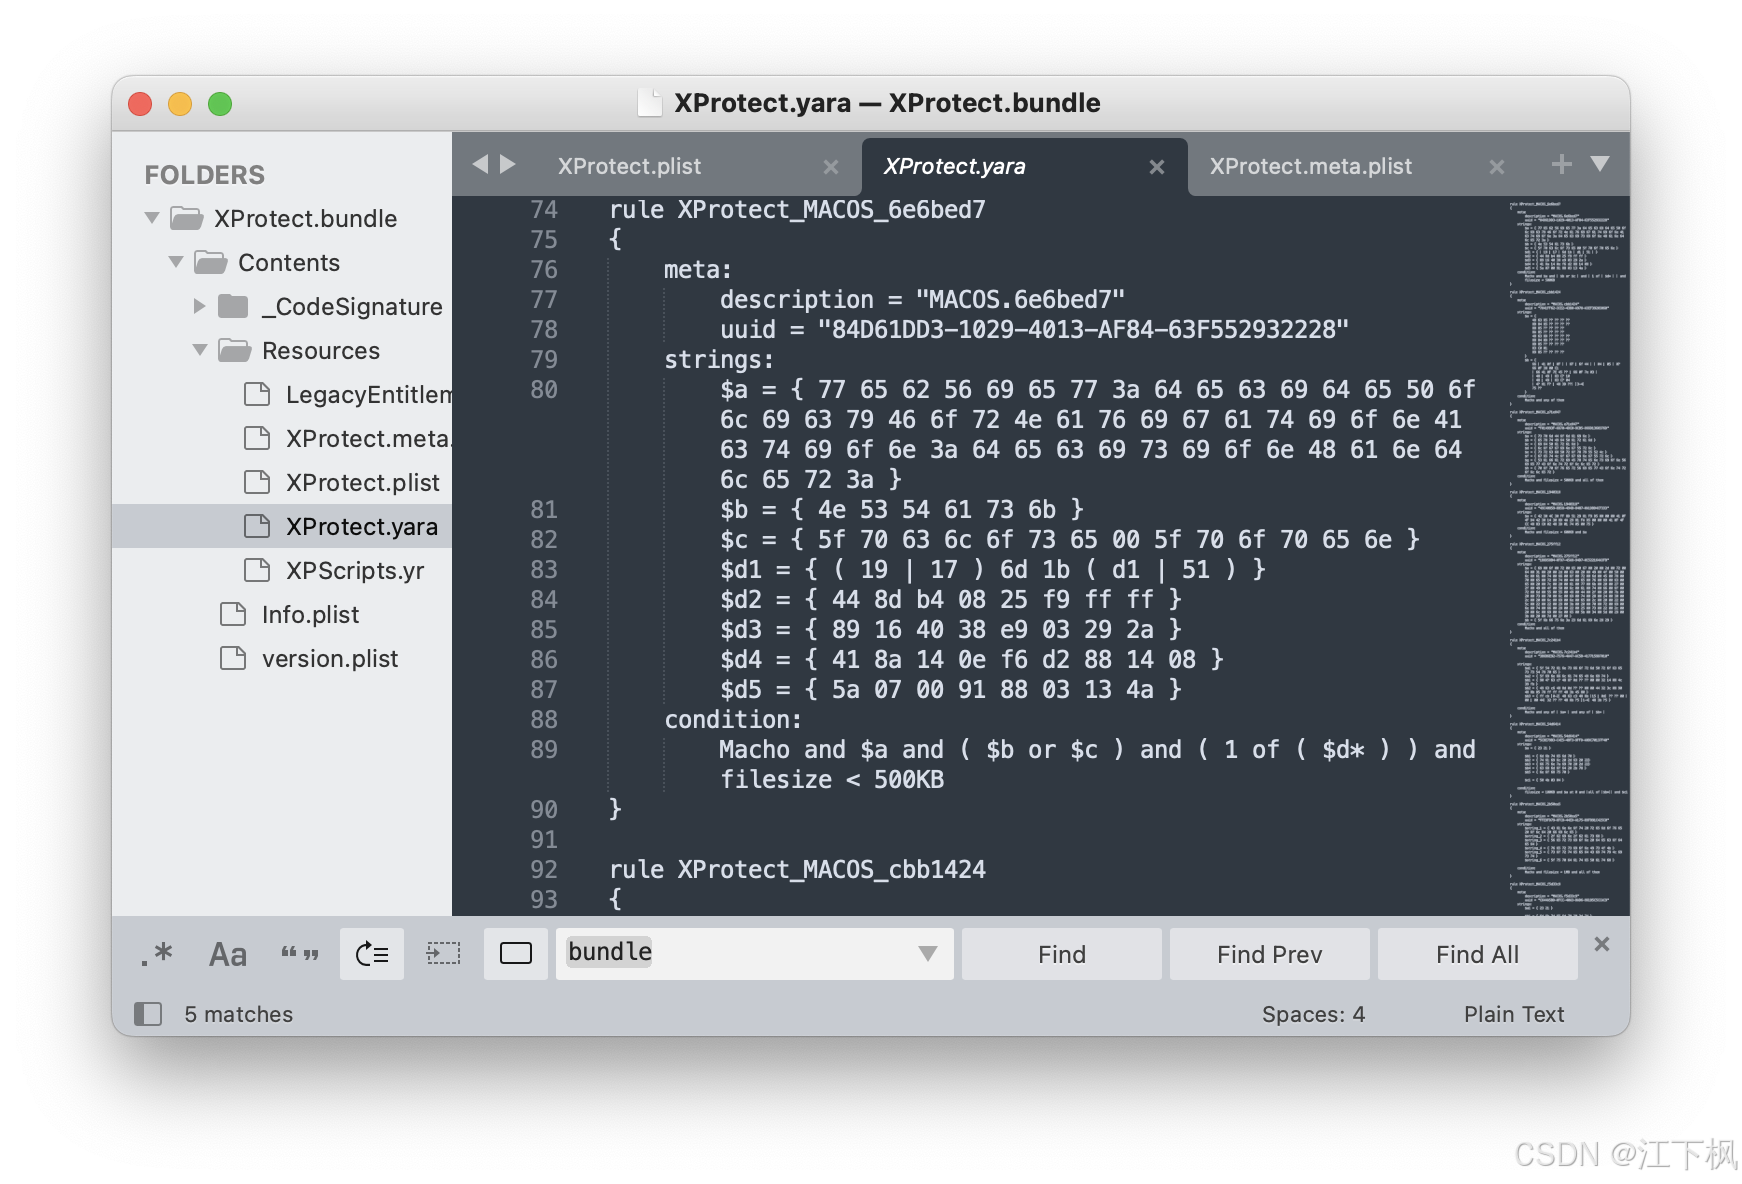Viewport: 1742px width, 1184px height.
Task: Open Info.plist in sidebar
Action: click(282, 614)
